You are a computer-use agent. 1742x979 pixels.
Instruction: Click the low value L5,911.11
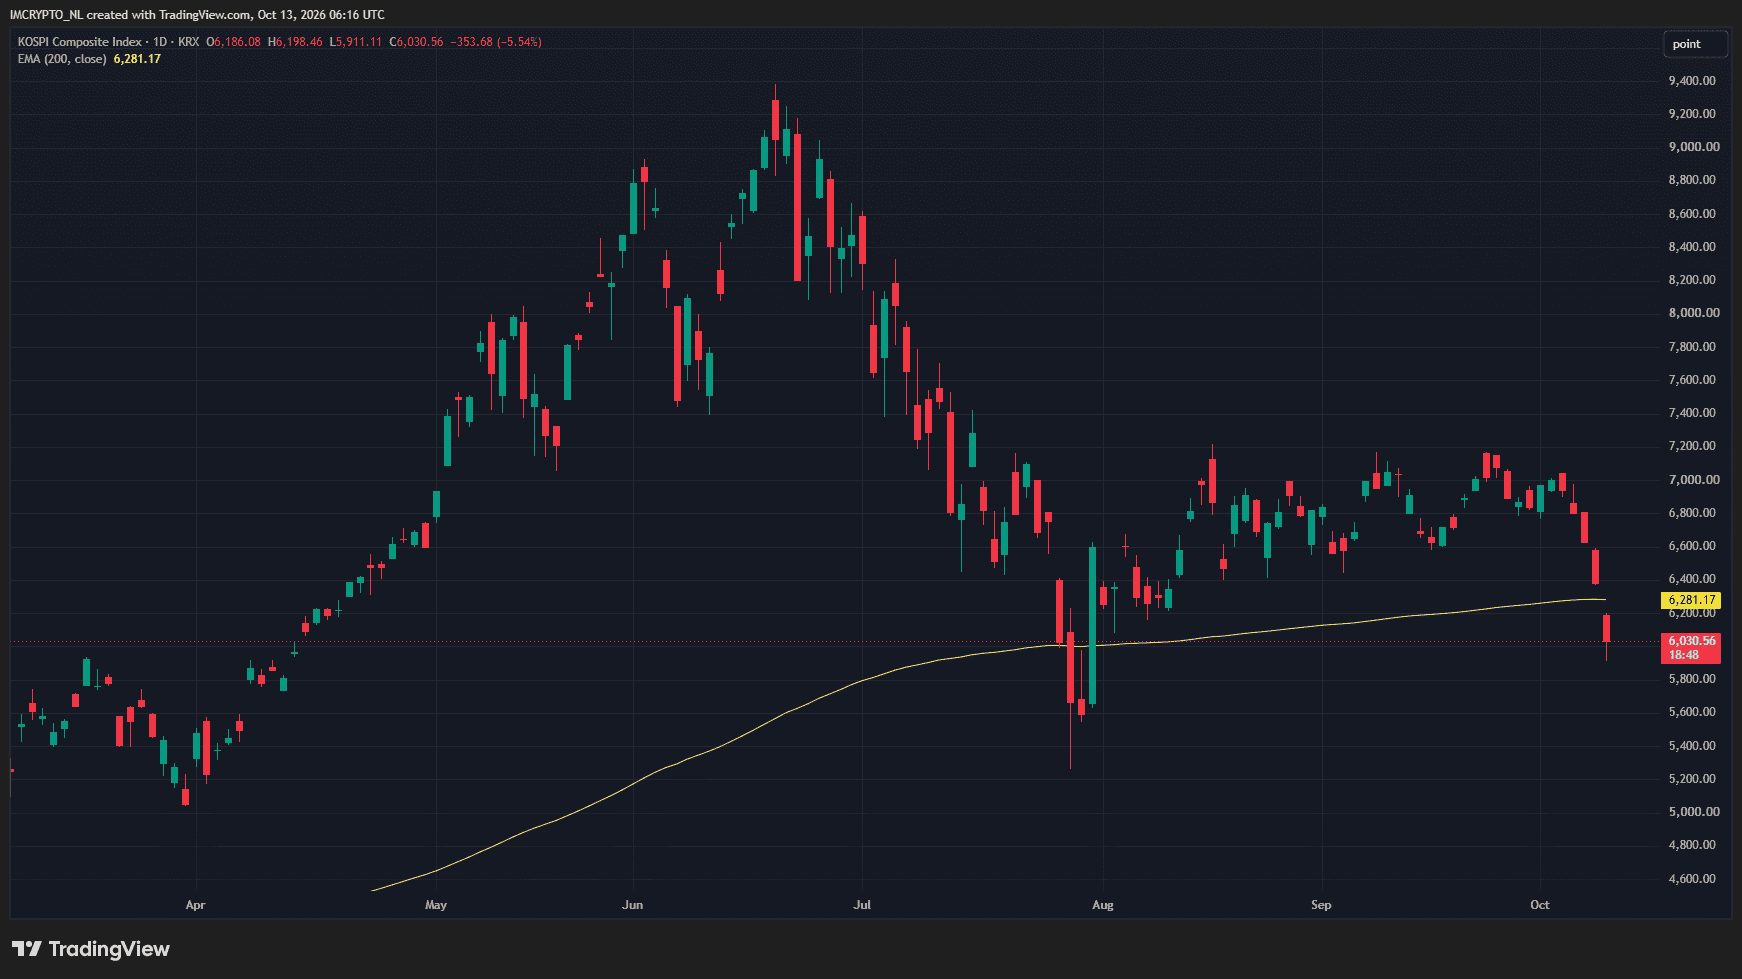coord(356,42)
